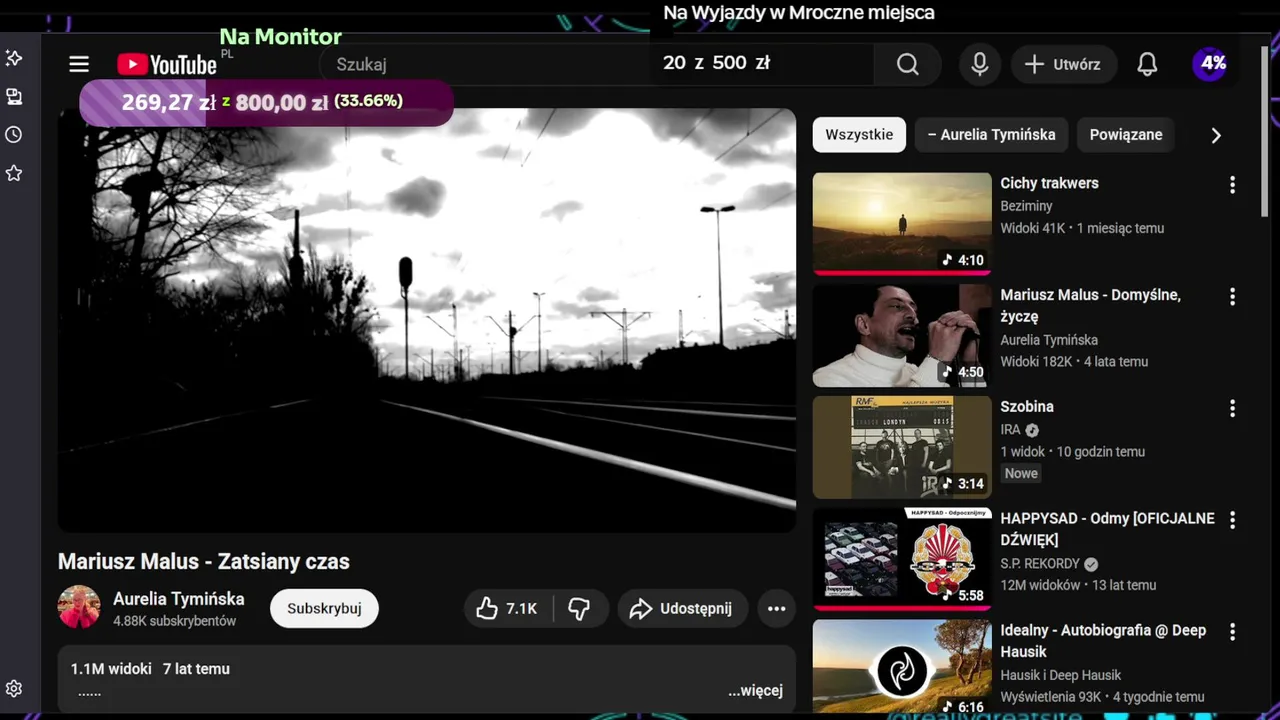The width and height of the screenshot is (1280, 720).
Task: Click the history clock icon in sidebar
Action: pos(14,135)
